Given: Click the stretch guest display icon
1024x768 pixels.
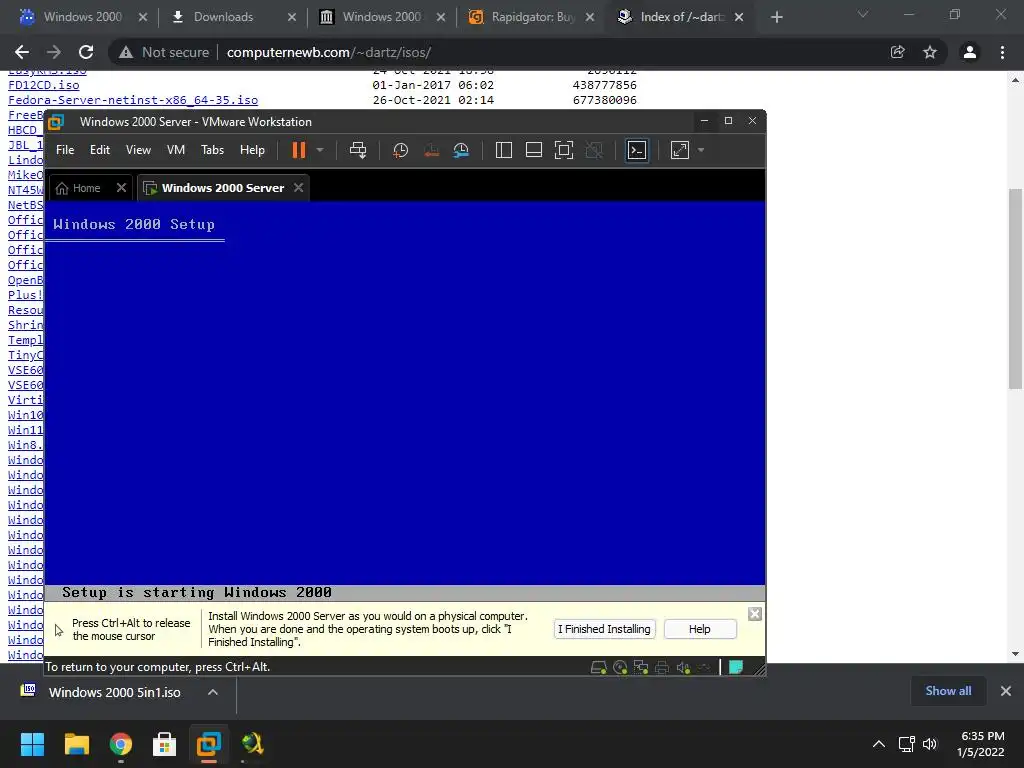Looking at the screenshot, I should point(680,150).
